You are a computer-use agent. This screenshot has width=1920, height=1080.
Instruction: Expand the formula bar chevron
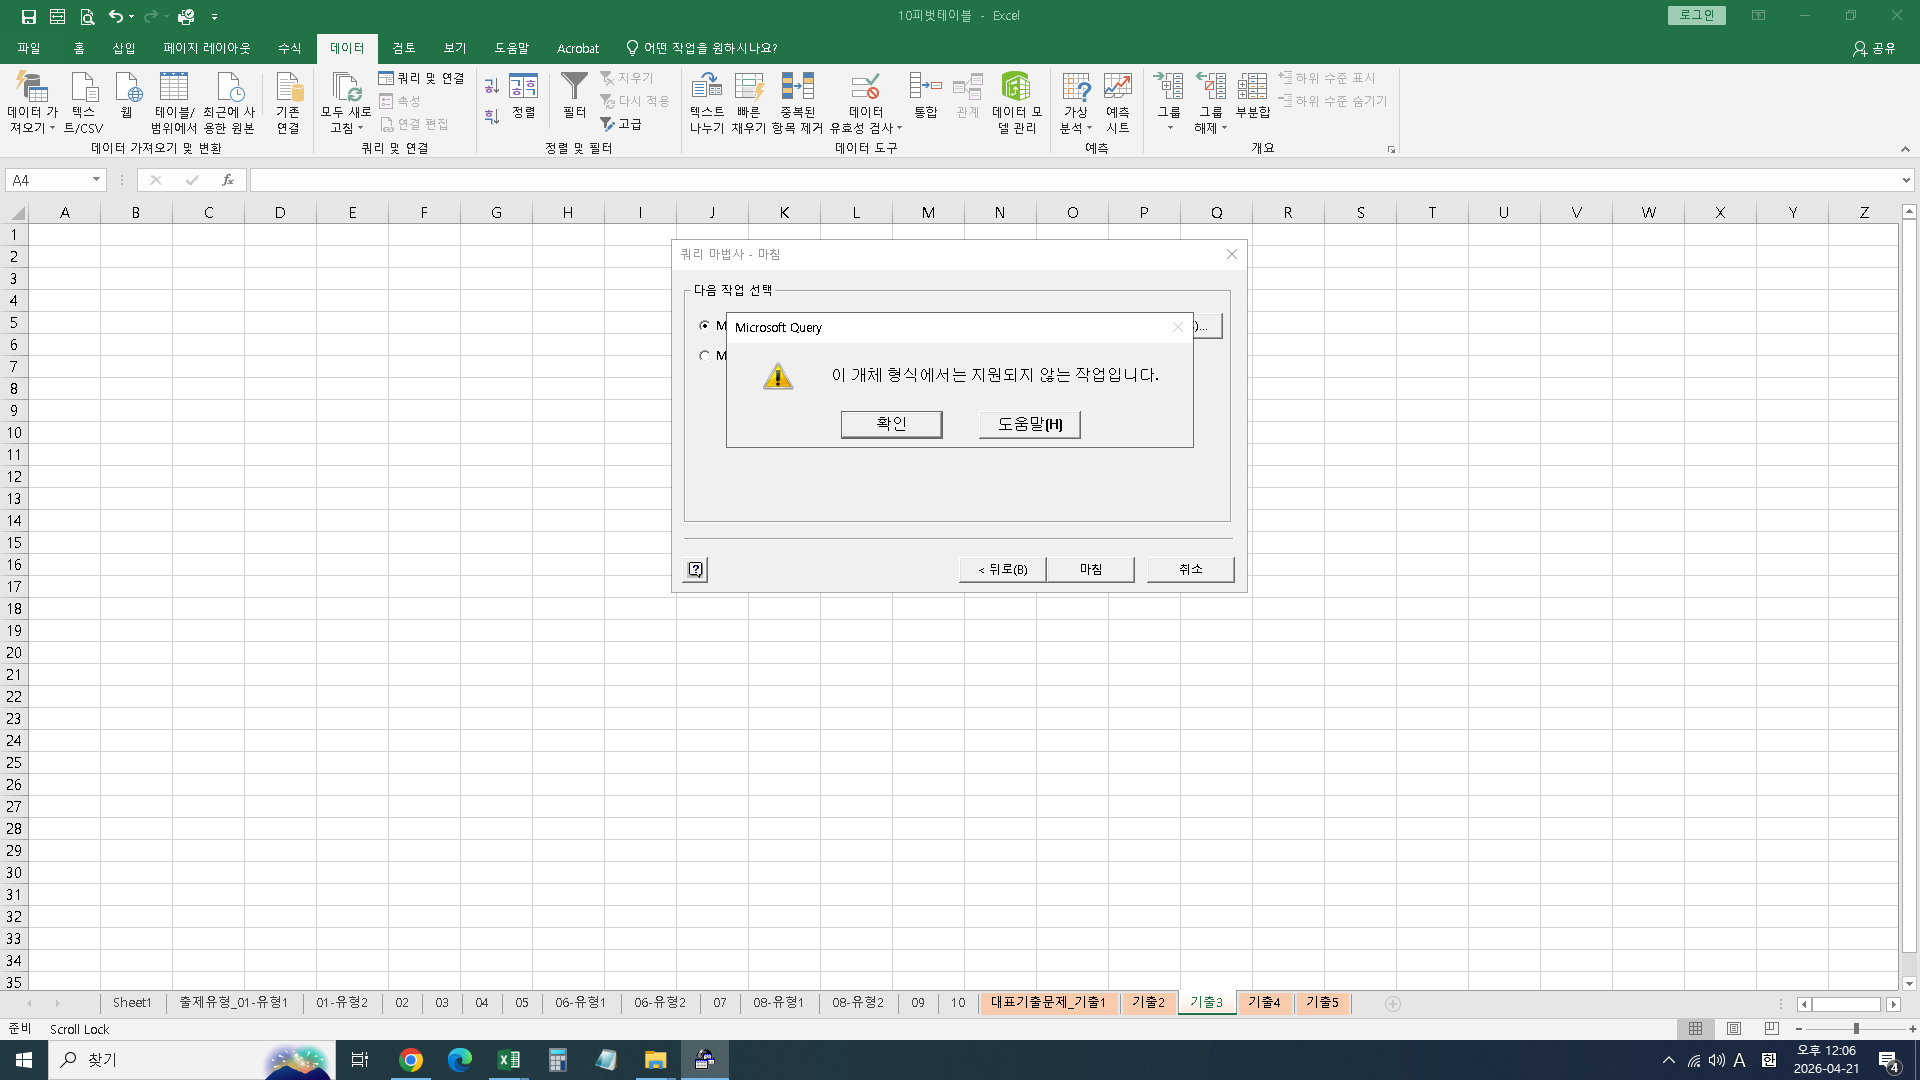pos(1906,180)
